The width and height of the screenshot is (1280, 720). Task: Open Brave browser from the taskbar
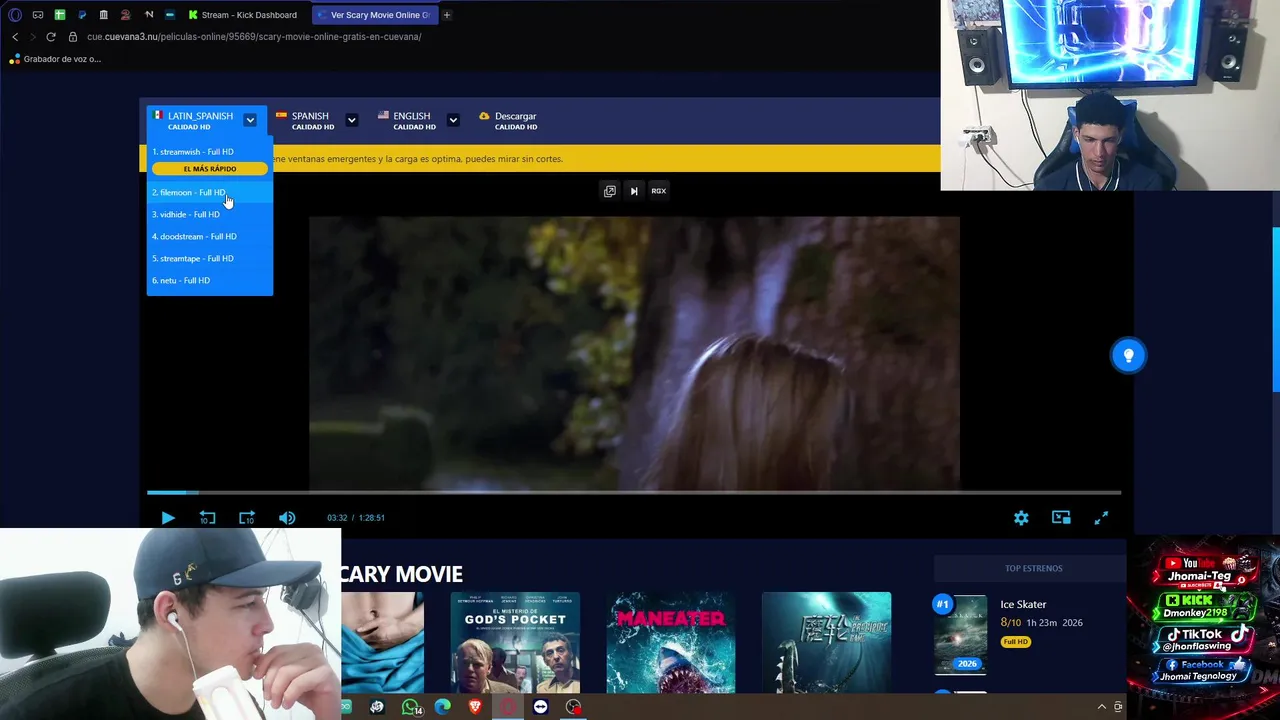click(475, 707)
